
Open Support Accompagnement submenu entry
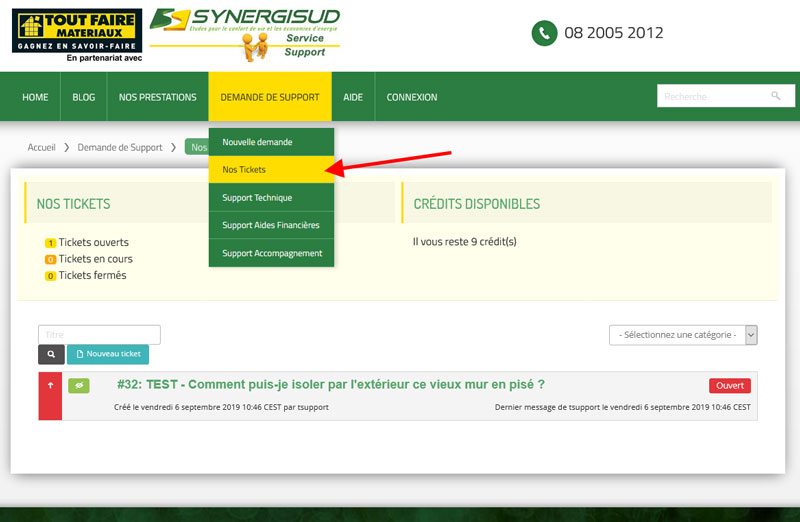[270, 253]
